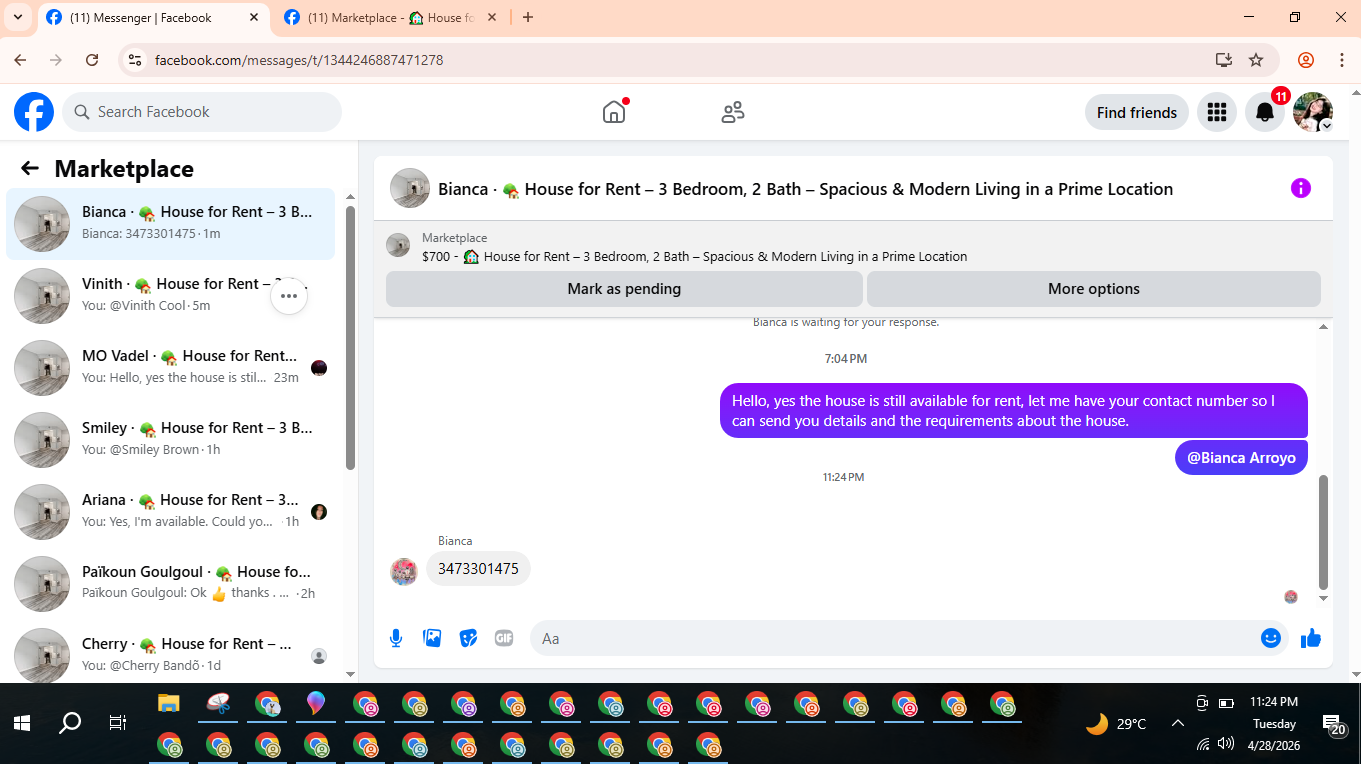This screenshot has width=1361, height=764.
Task: Open the Vinith conversation
Action: (x=171, y=296)
